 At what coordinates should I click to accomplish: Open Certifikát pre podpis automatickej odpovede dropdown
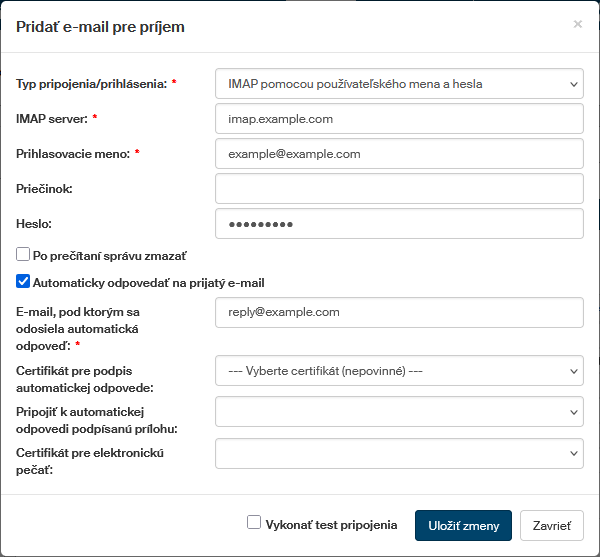tap(398, 371)
